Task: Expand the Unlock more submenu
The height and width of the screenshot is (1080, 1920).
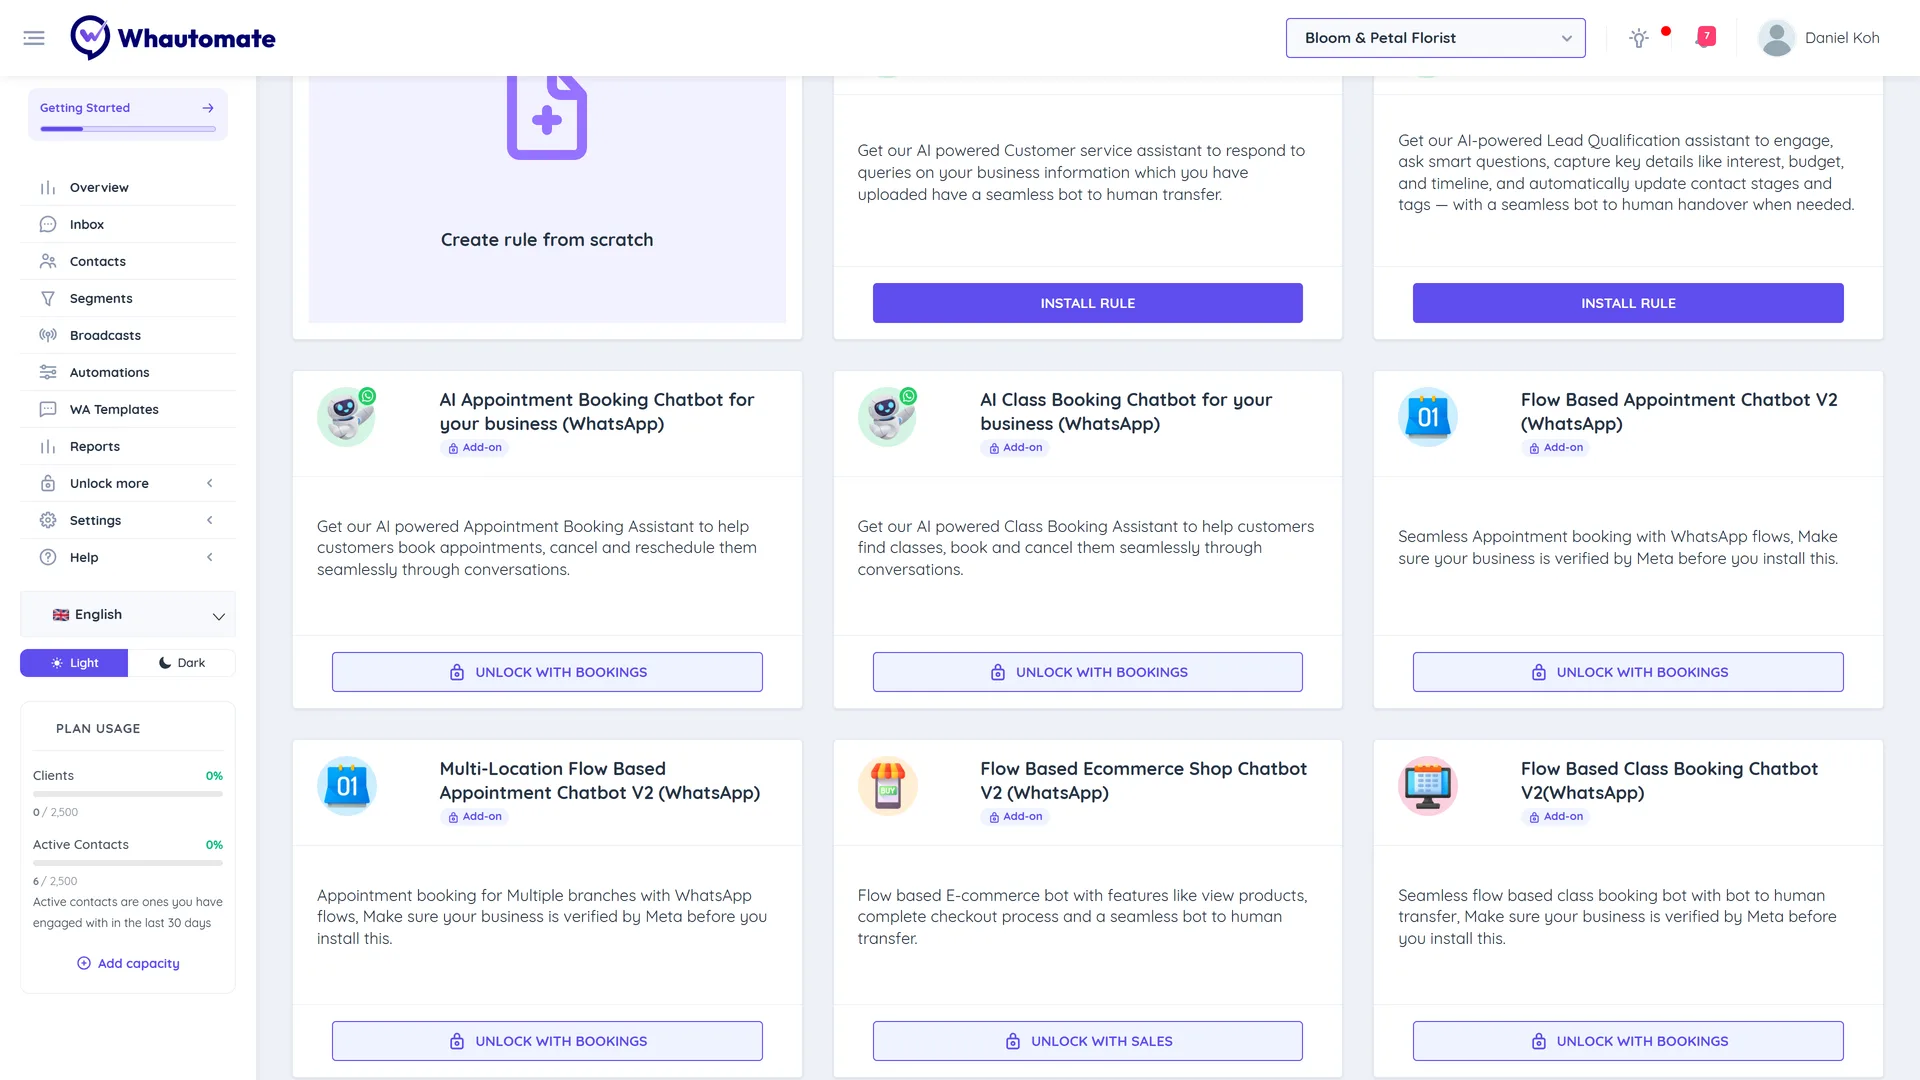Action: coord(128,484)
